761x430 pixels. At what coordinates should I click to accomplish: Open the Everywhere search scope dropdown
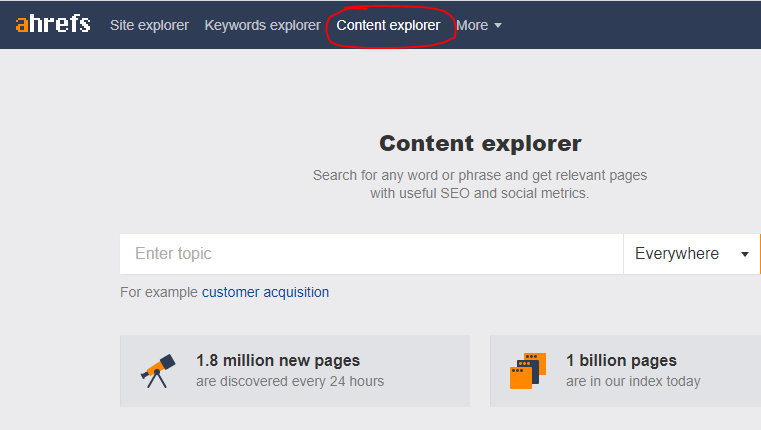pos(692,254)
